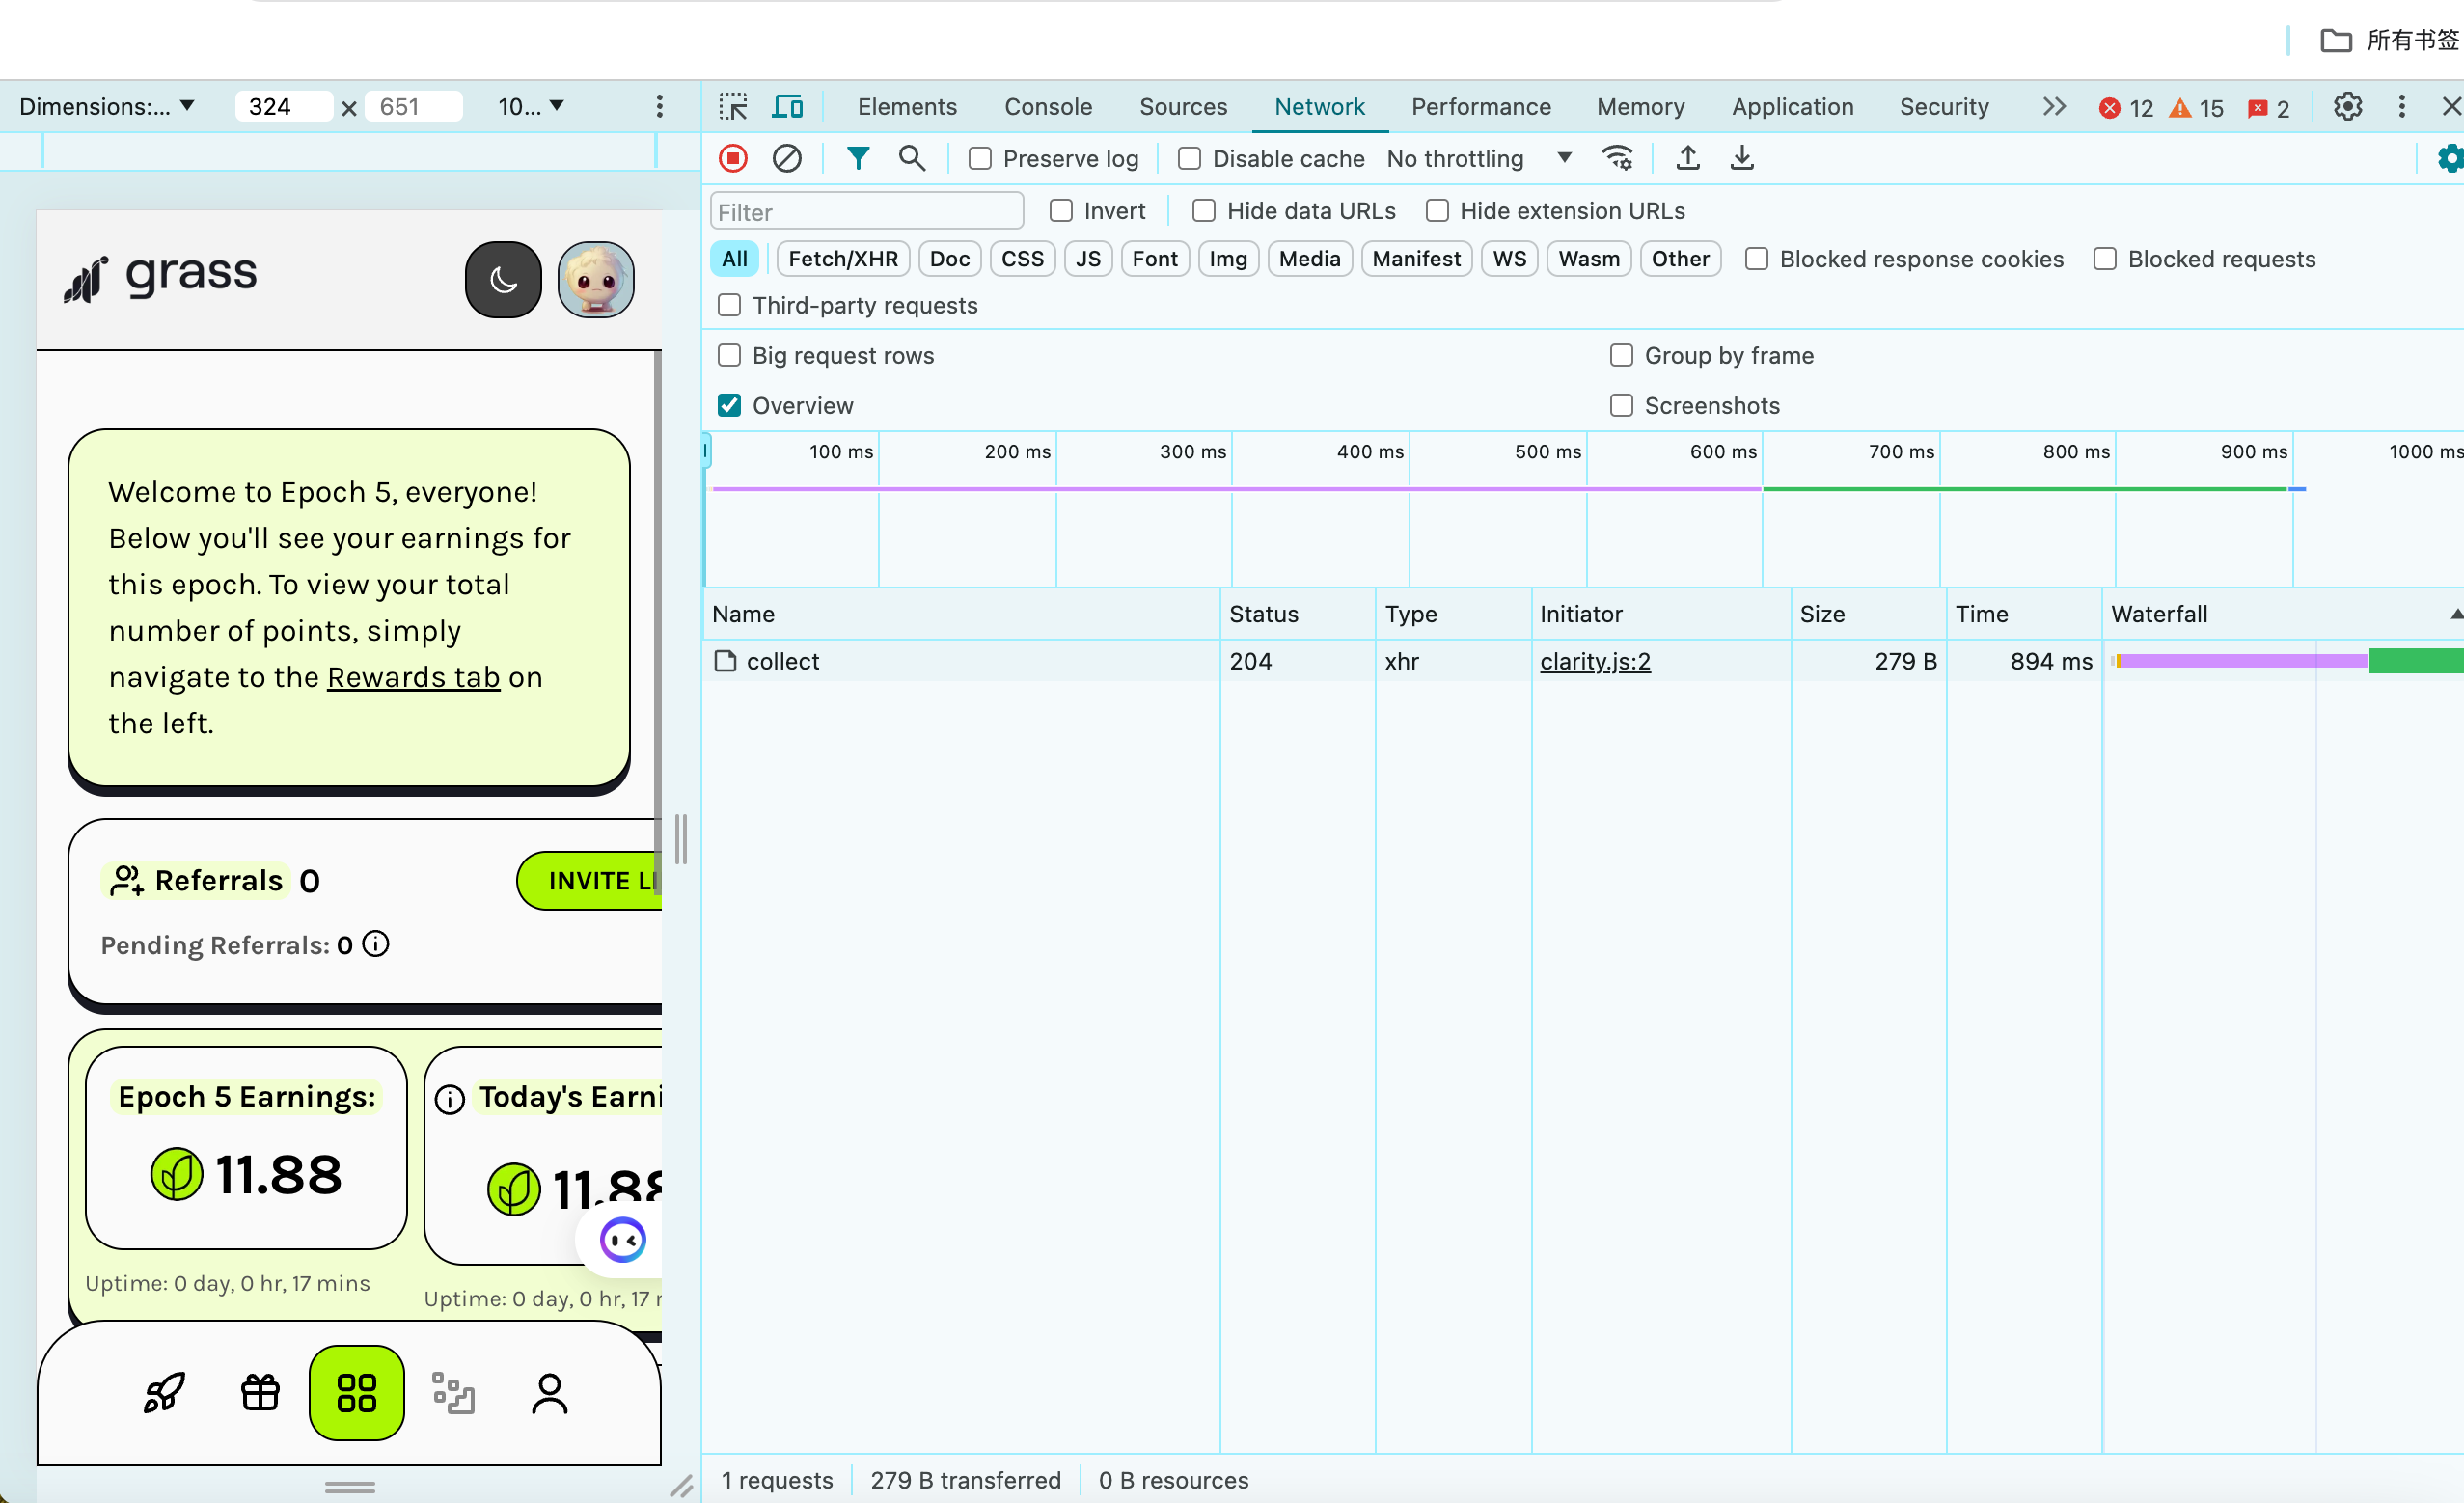Switch to the Console tab

coord(1047,106)
